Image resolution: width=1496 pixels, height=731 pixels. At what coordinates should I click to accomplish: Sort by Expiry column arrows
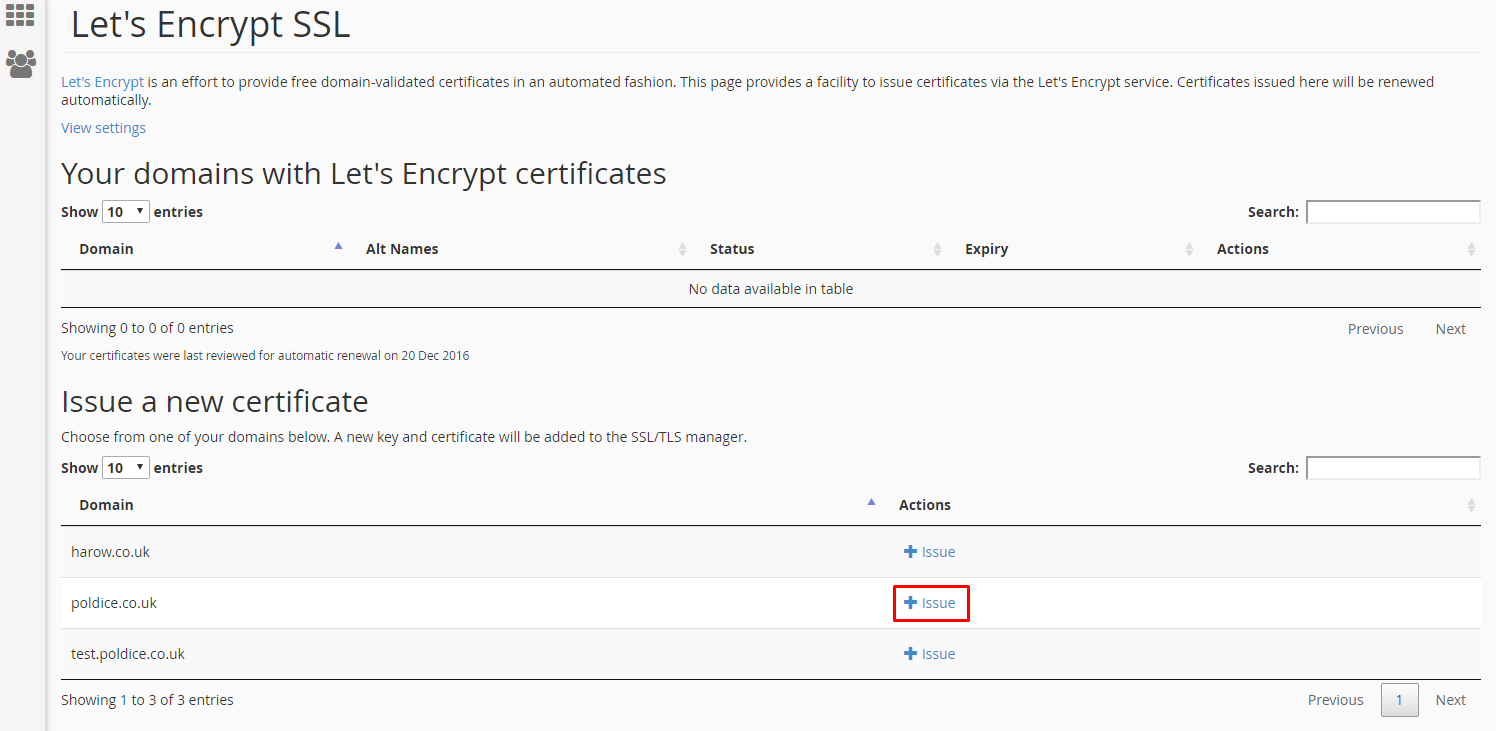click(x=1189, y=249)
